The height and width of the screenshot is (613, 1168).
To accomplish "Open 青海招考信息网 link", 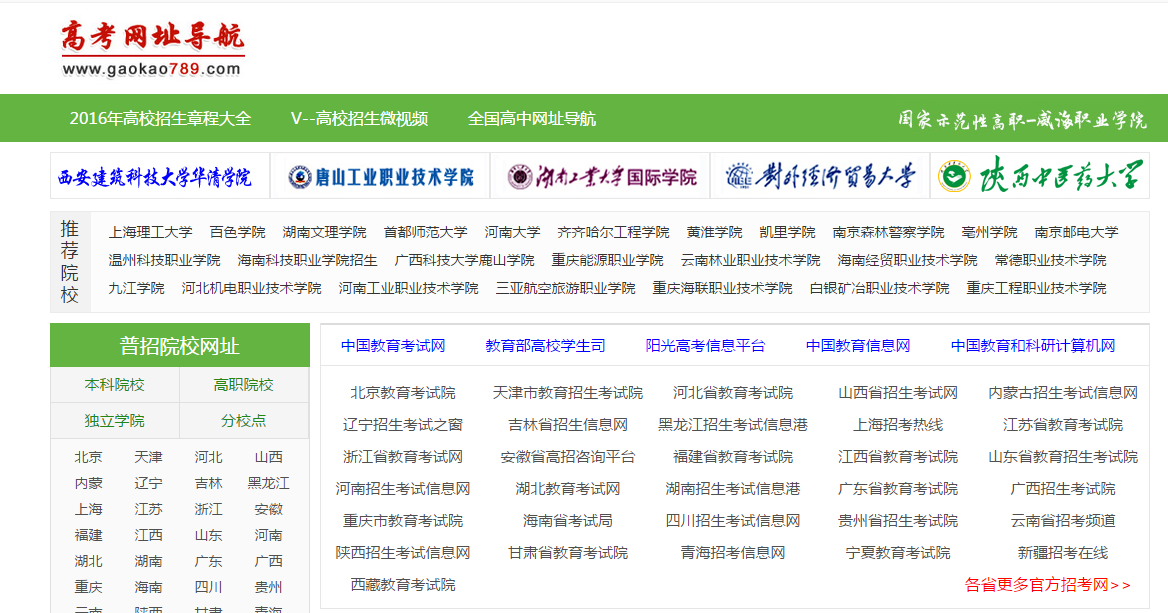I will click(733, 553).
